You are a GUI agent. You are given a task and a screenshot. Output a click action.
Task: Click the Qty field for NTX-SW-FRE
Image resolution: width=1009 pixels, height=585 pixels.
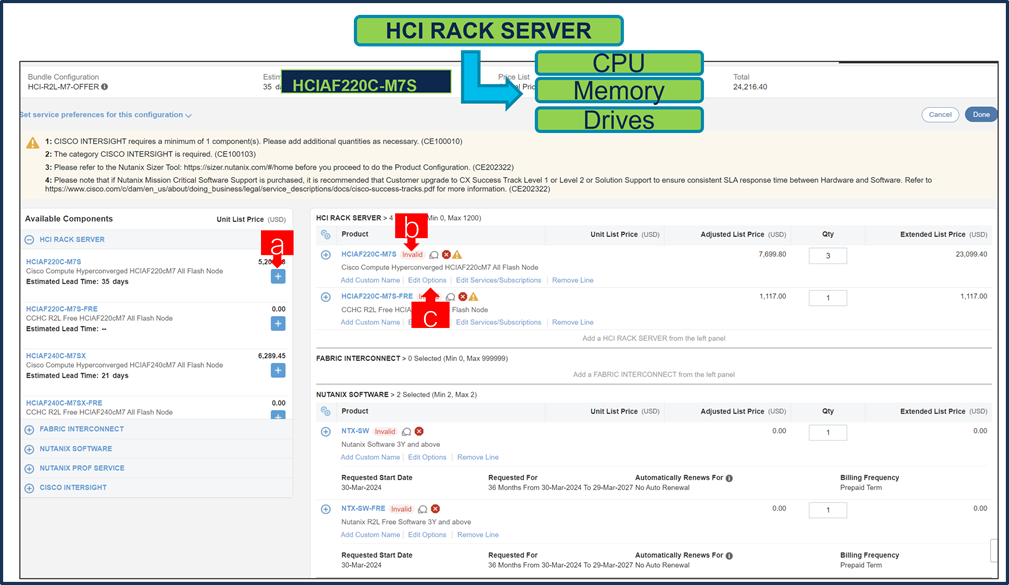pyautogui.click(x=828, y=510)
